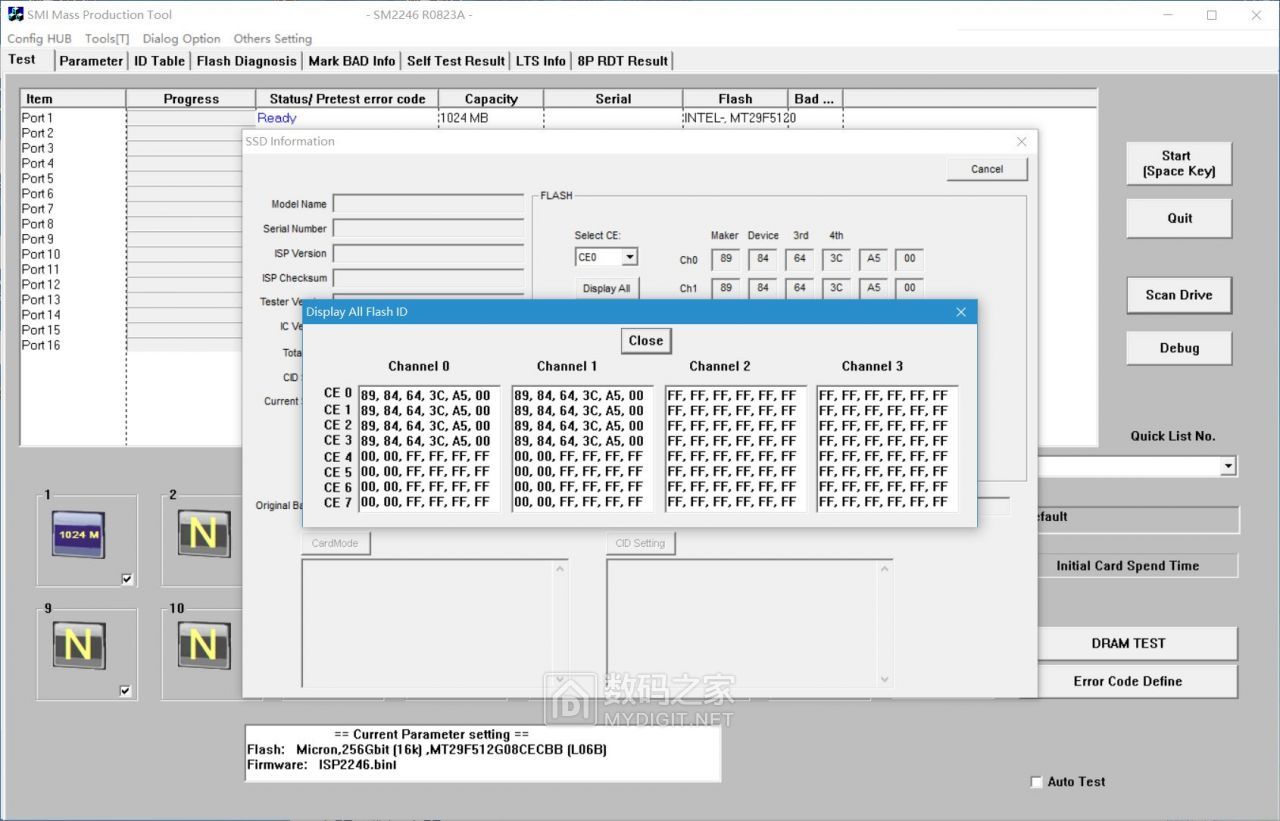Click the Ch1 Device ID field showing 84
This screenshot has height=821, width=1280.
pos(763,288)
